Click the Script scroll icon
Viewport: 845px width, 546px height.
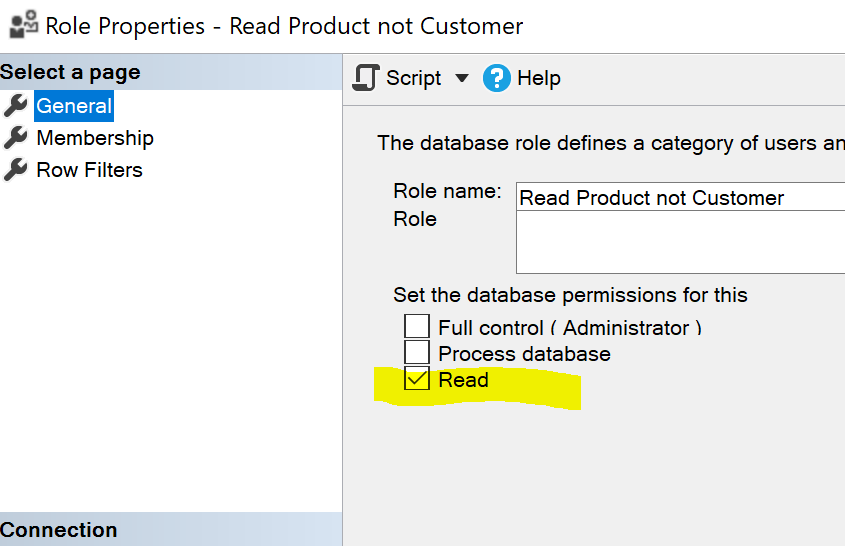(x=366, y=78)
